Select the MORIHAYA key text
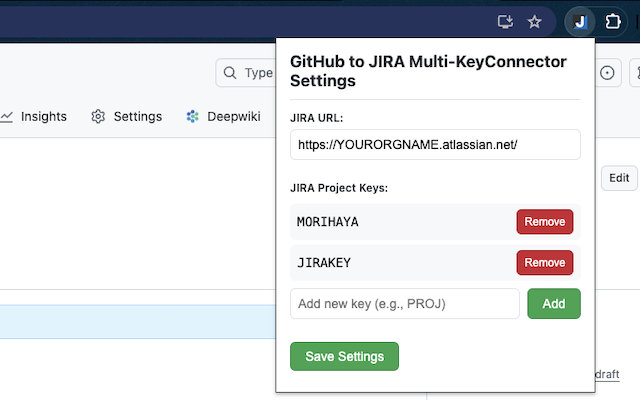The height and width of the screenshot is (400, 640). [328, 222]
